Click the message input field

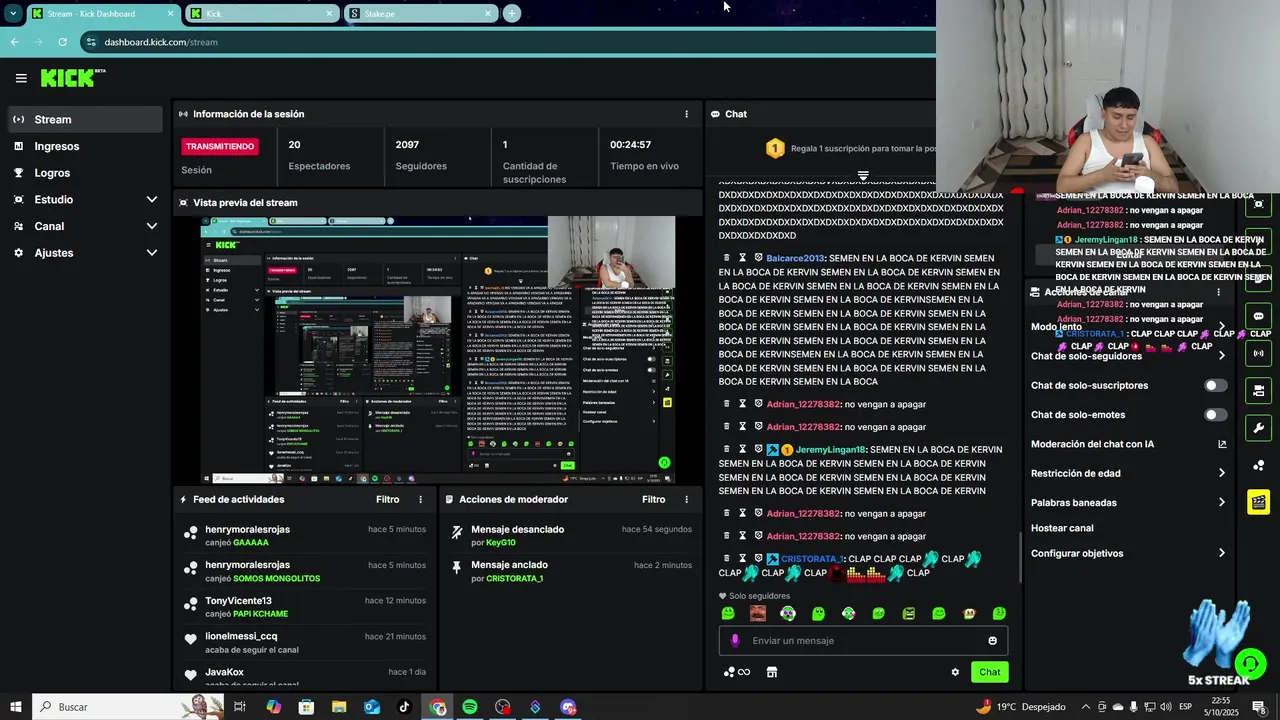pos(863,640)
